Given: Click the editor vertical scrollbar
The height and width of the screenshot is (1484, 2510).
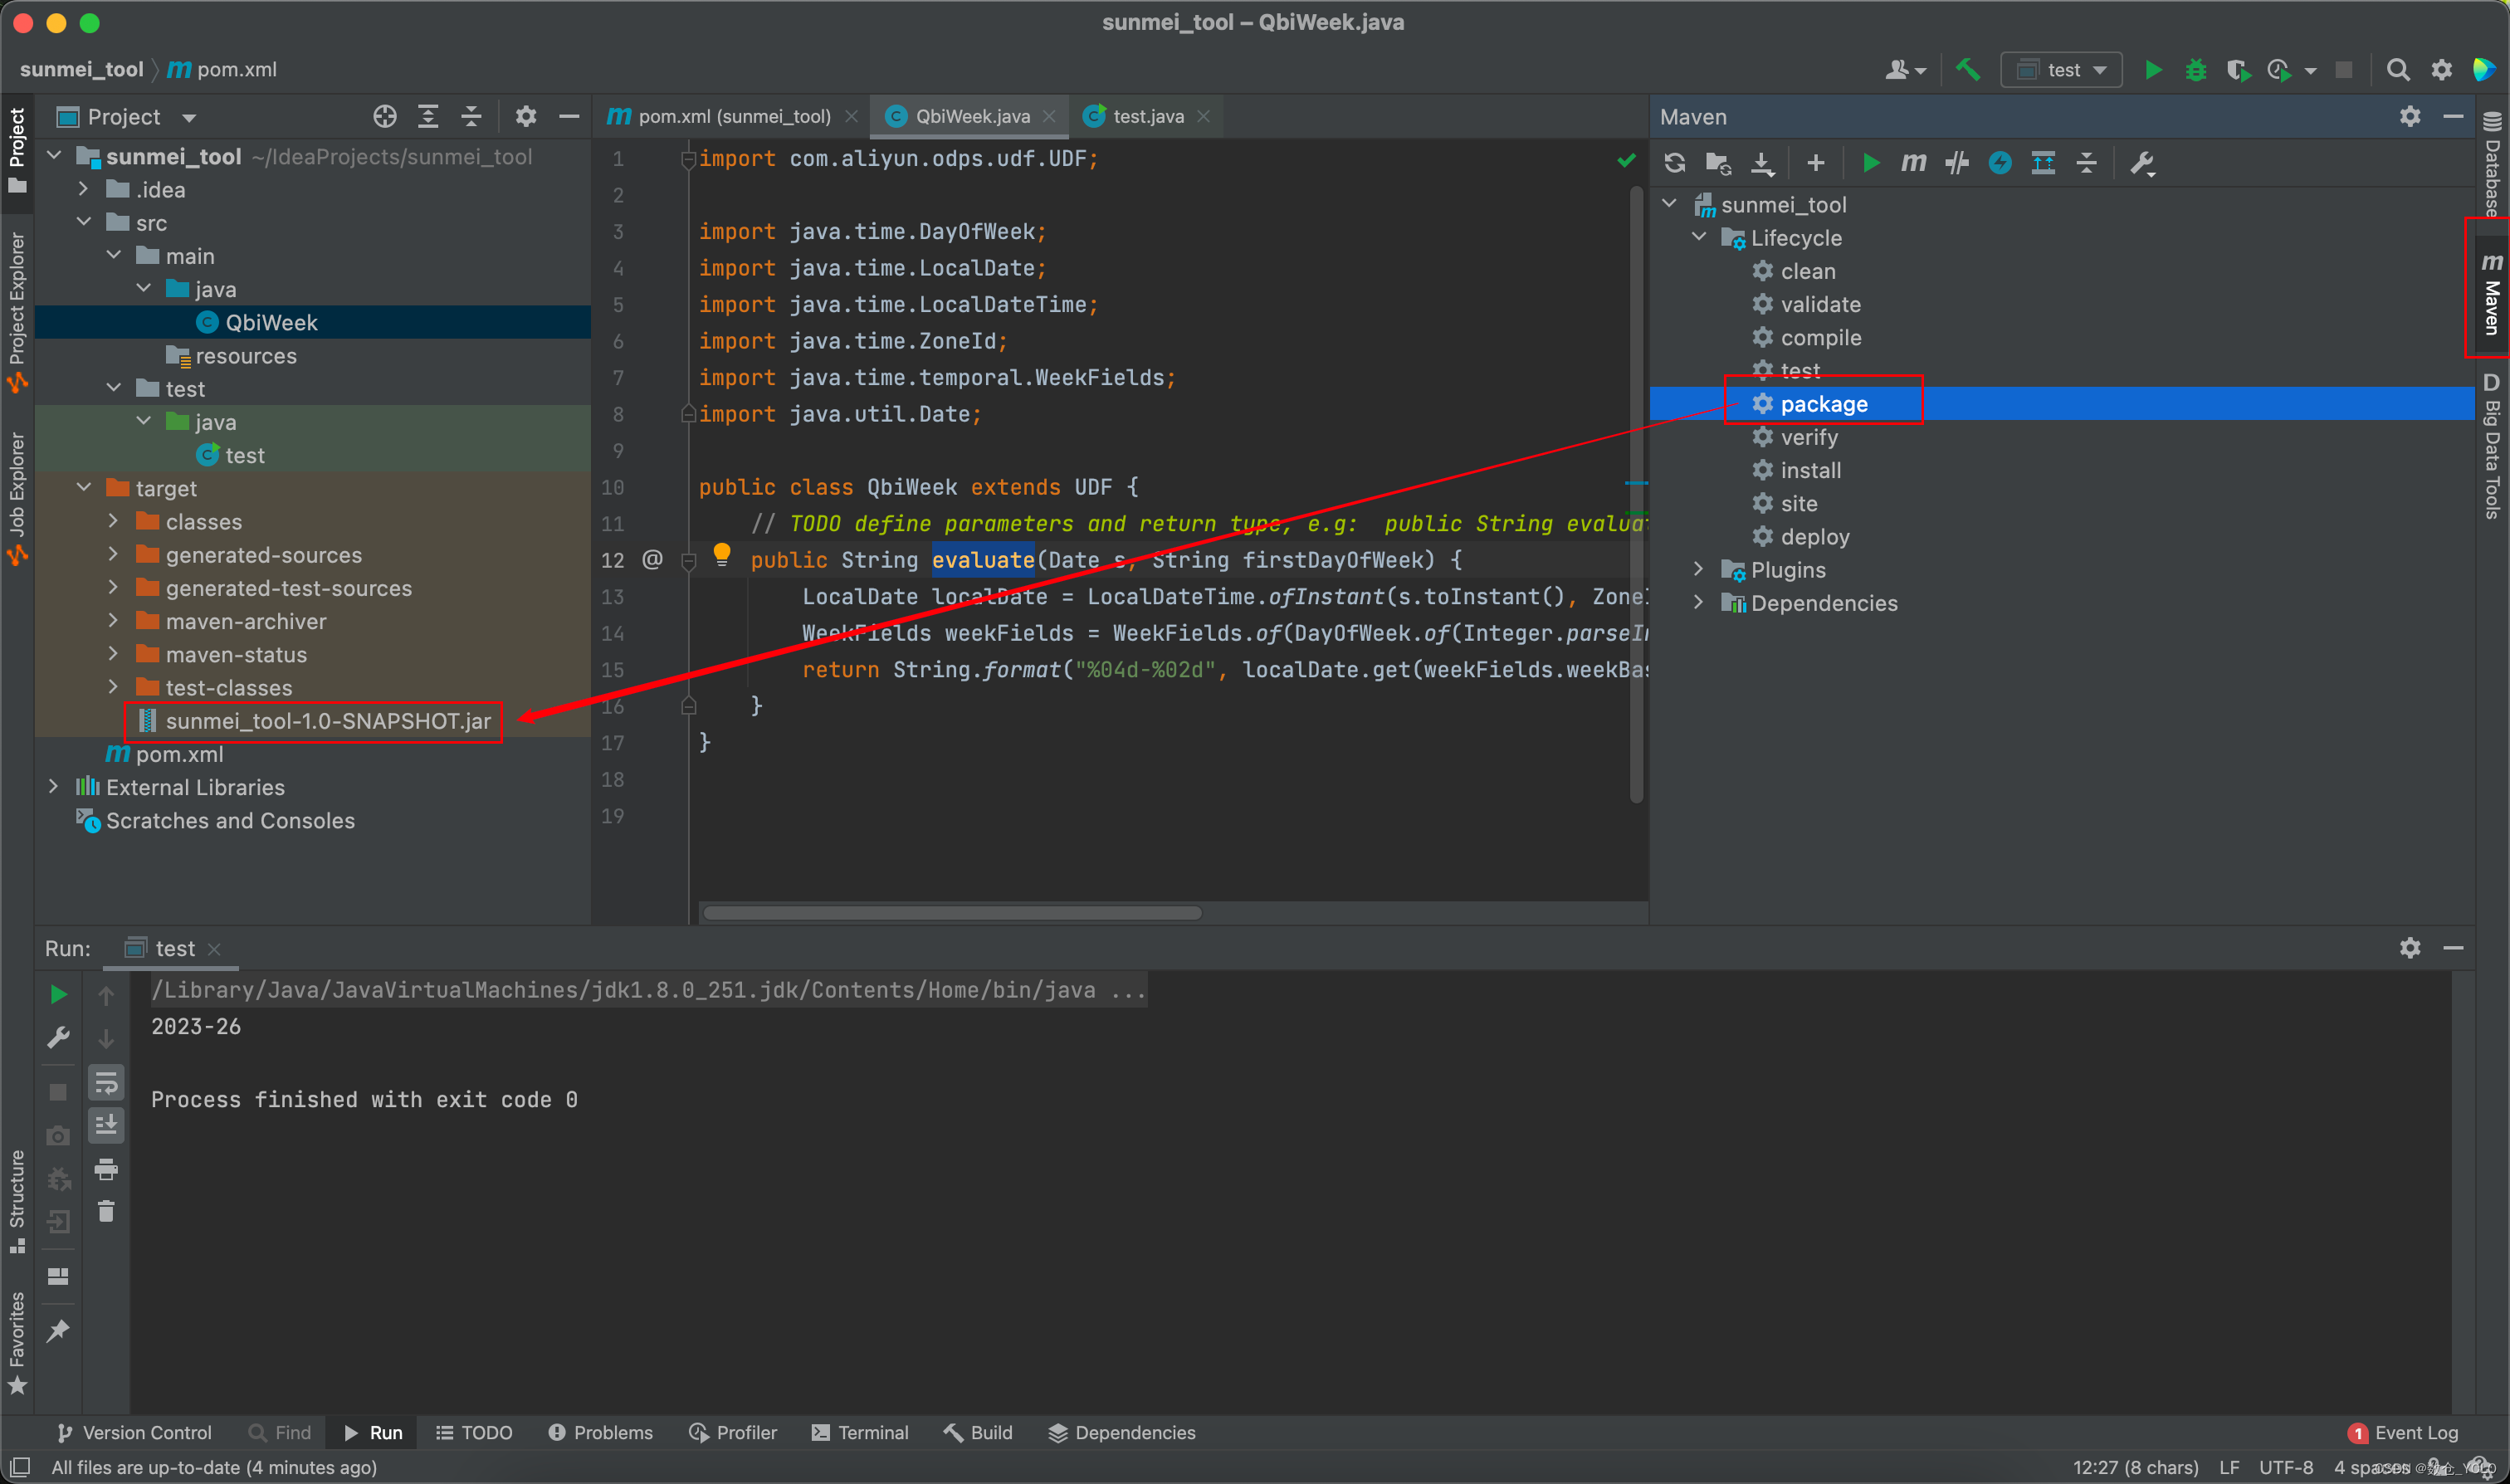Looking at the screenshot, I should coord(1636,495).
